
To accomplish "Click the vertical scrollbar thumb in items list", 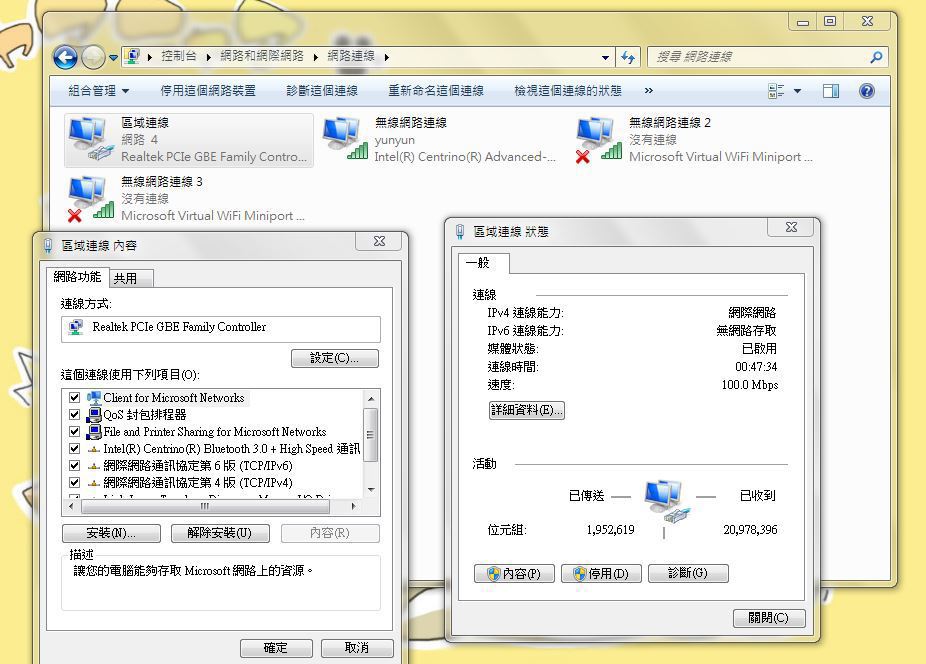I will (371, 434).
